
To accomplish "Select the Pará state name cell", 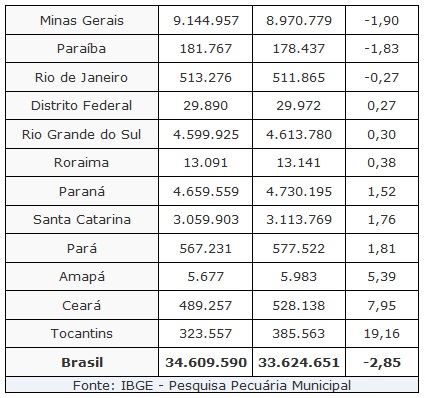I will click(x=82, y=248).
